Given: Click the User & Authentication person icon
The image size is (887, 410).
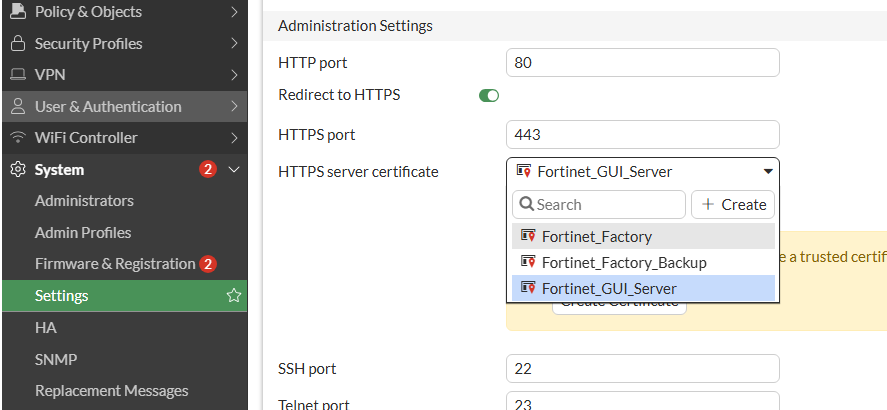Looking at the screenshot, I should pyautogui.click(x=19, y=106).
